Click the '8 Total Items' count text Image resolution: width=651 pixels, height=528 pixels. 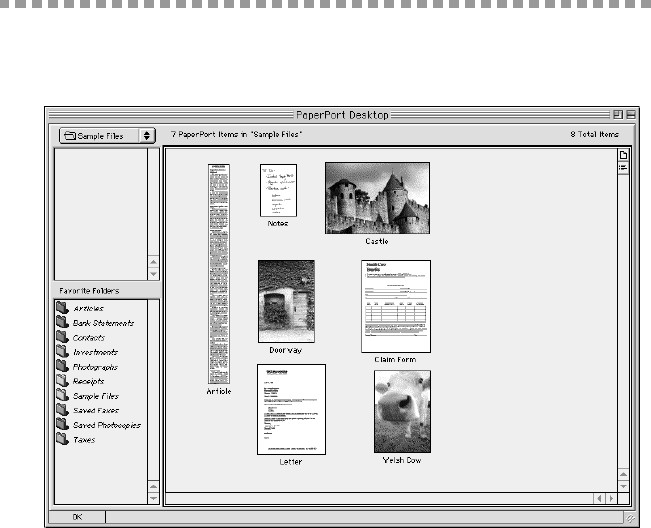tap(594, 134)
